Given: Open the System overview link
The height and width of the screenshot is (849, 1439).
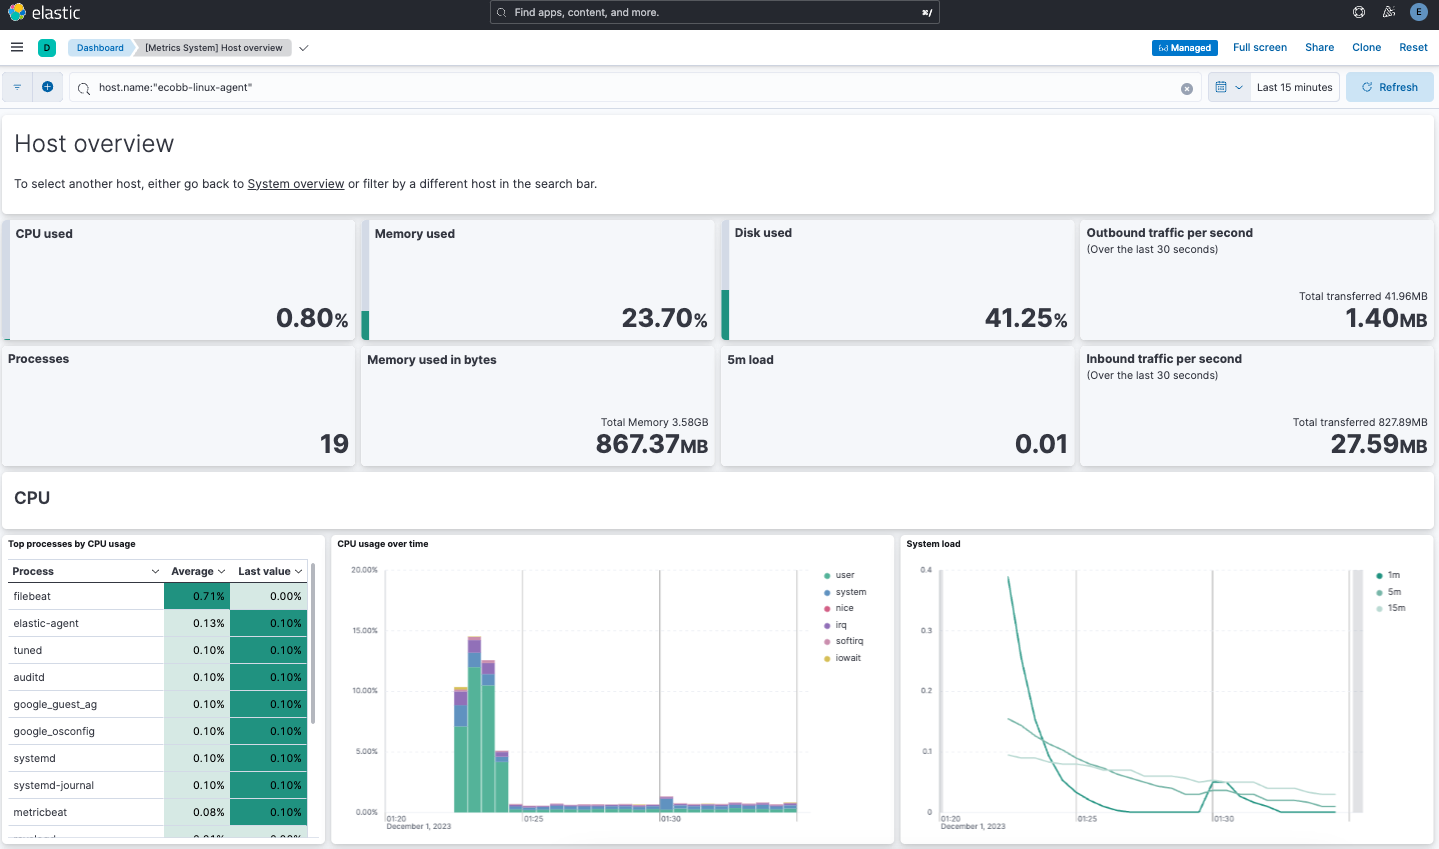Looking at the screenshot, I should click(295, 183).
